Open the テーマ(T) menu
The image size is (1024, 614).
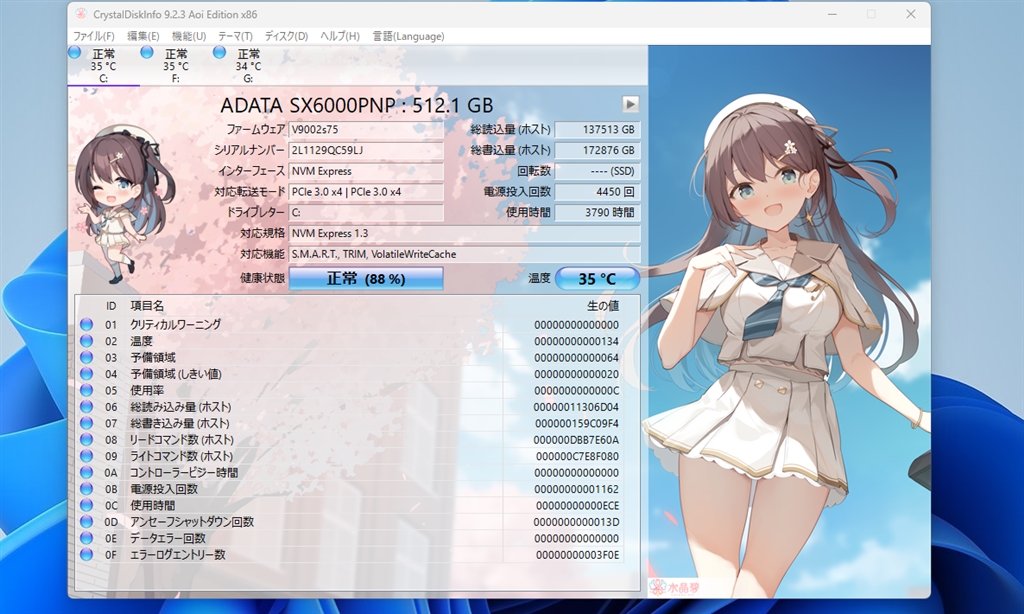pyautogui.click(x=235, y=36)
